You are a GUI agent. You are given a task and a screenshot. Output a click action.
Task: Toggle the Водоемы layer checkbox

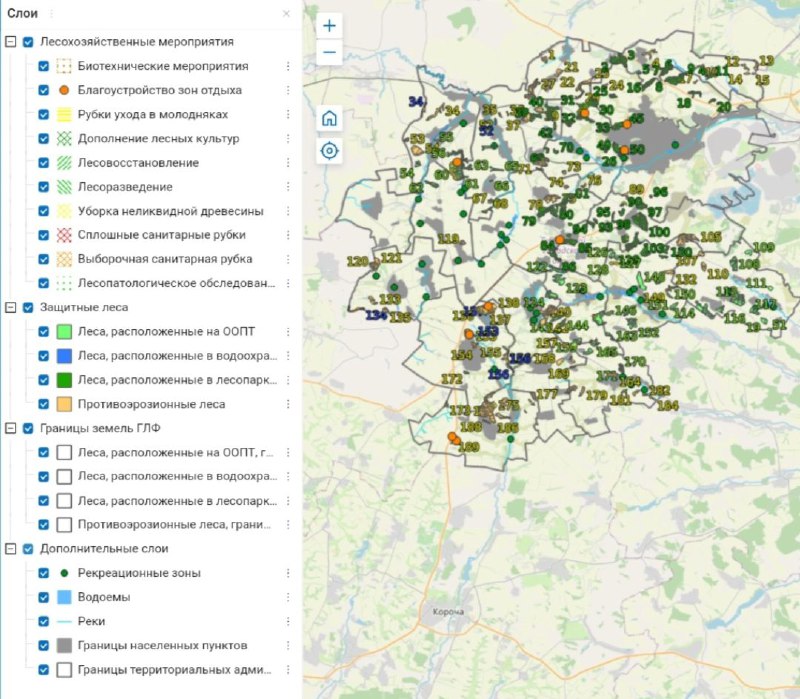click(x=44, y=597)
